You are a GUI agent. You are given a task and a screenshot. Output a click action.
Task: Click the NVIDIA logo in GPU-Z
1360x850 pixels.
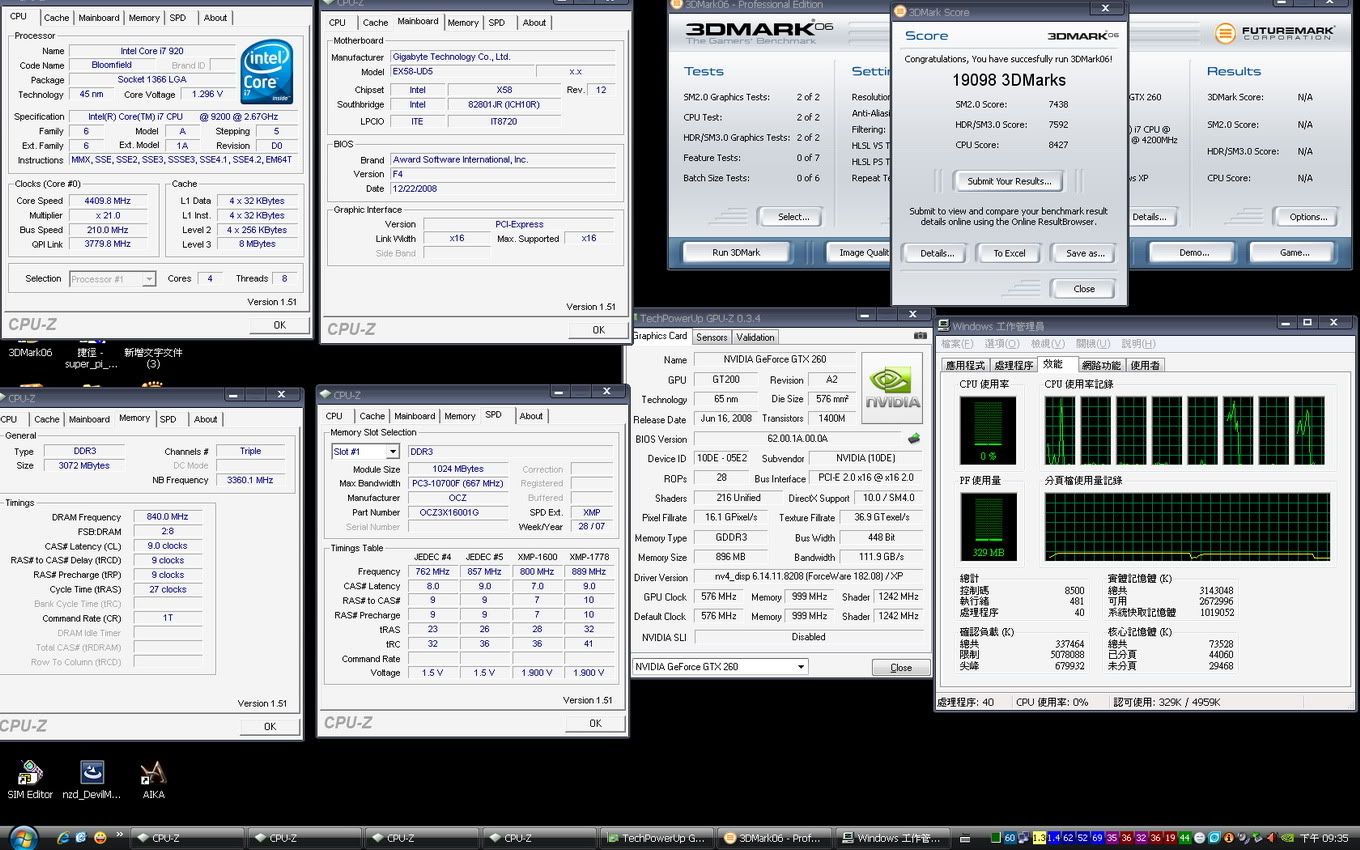[x=892, y=386]
